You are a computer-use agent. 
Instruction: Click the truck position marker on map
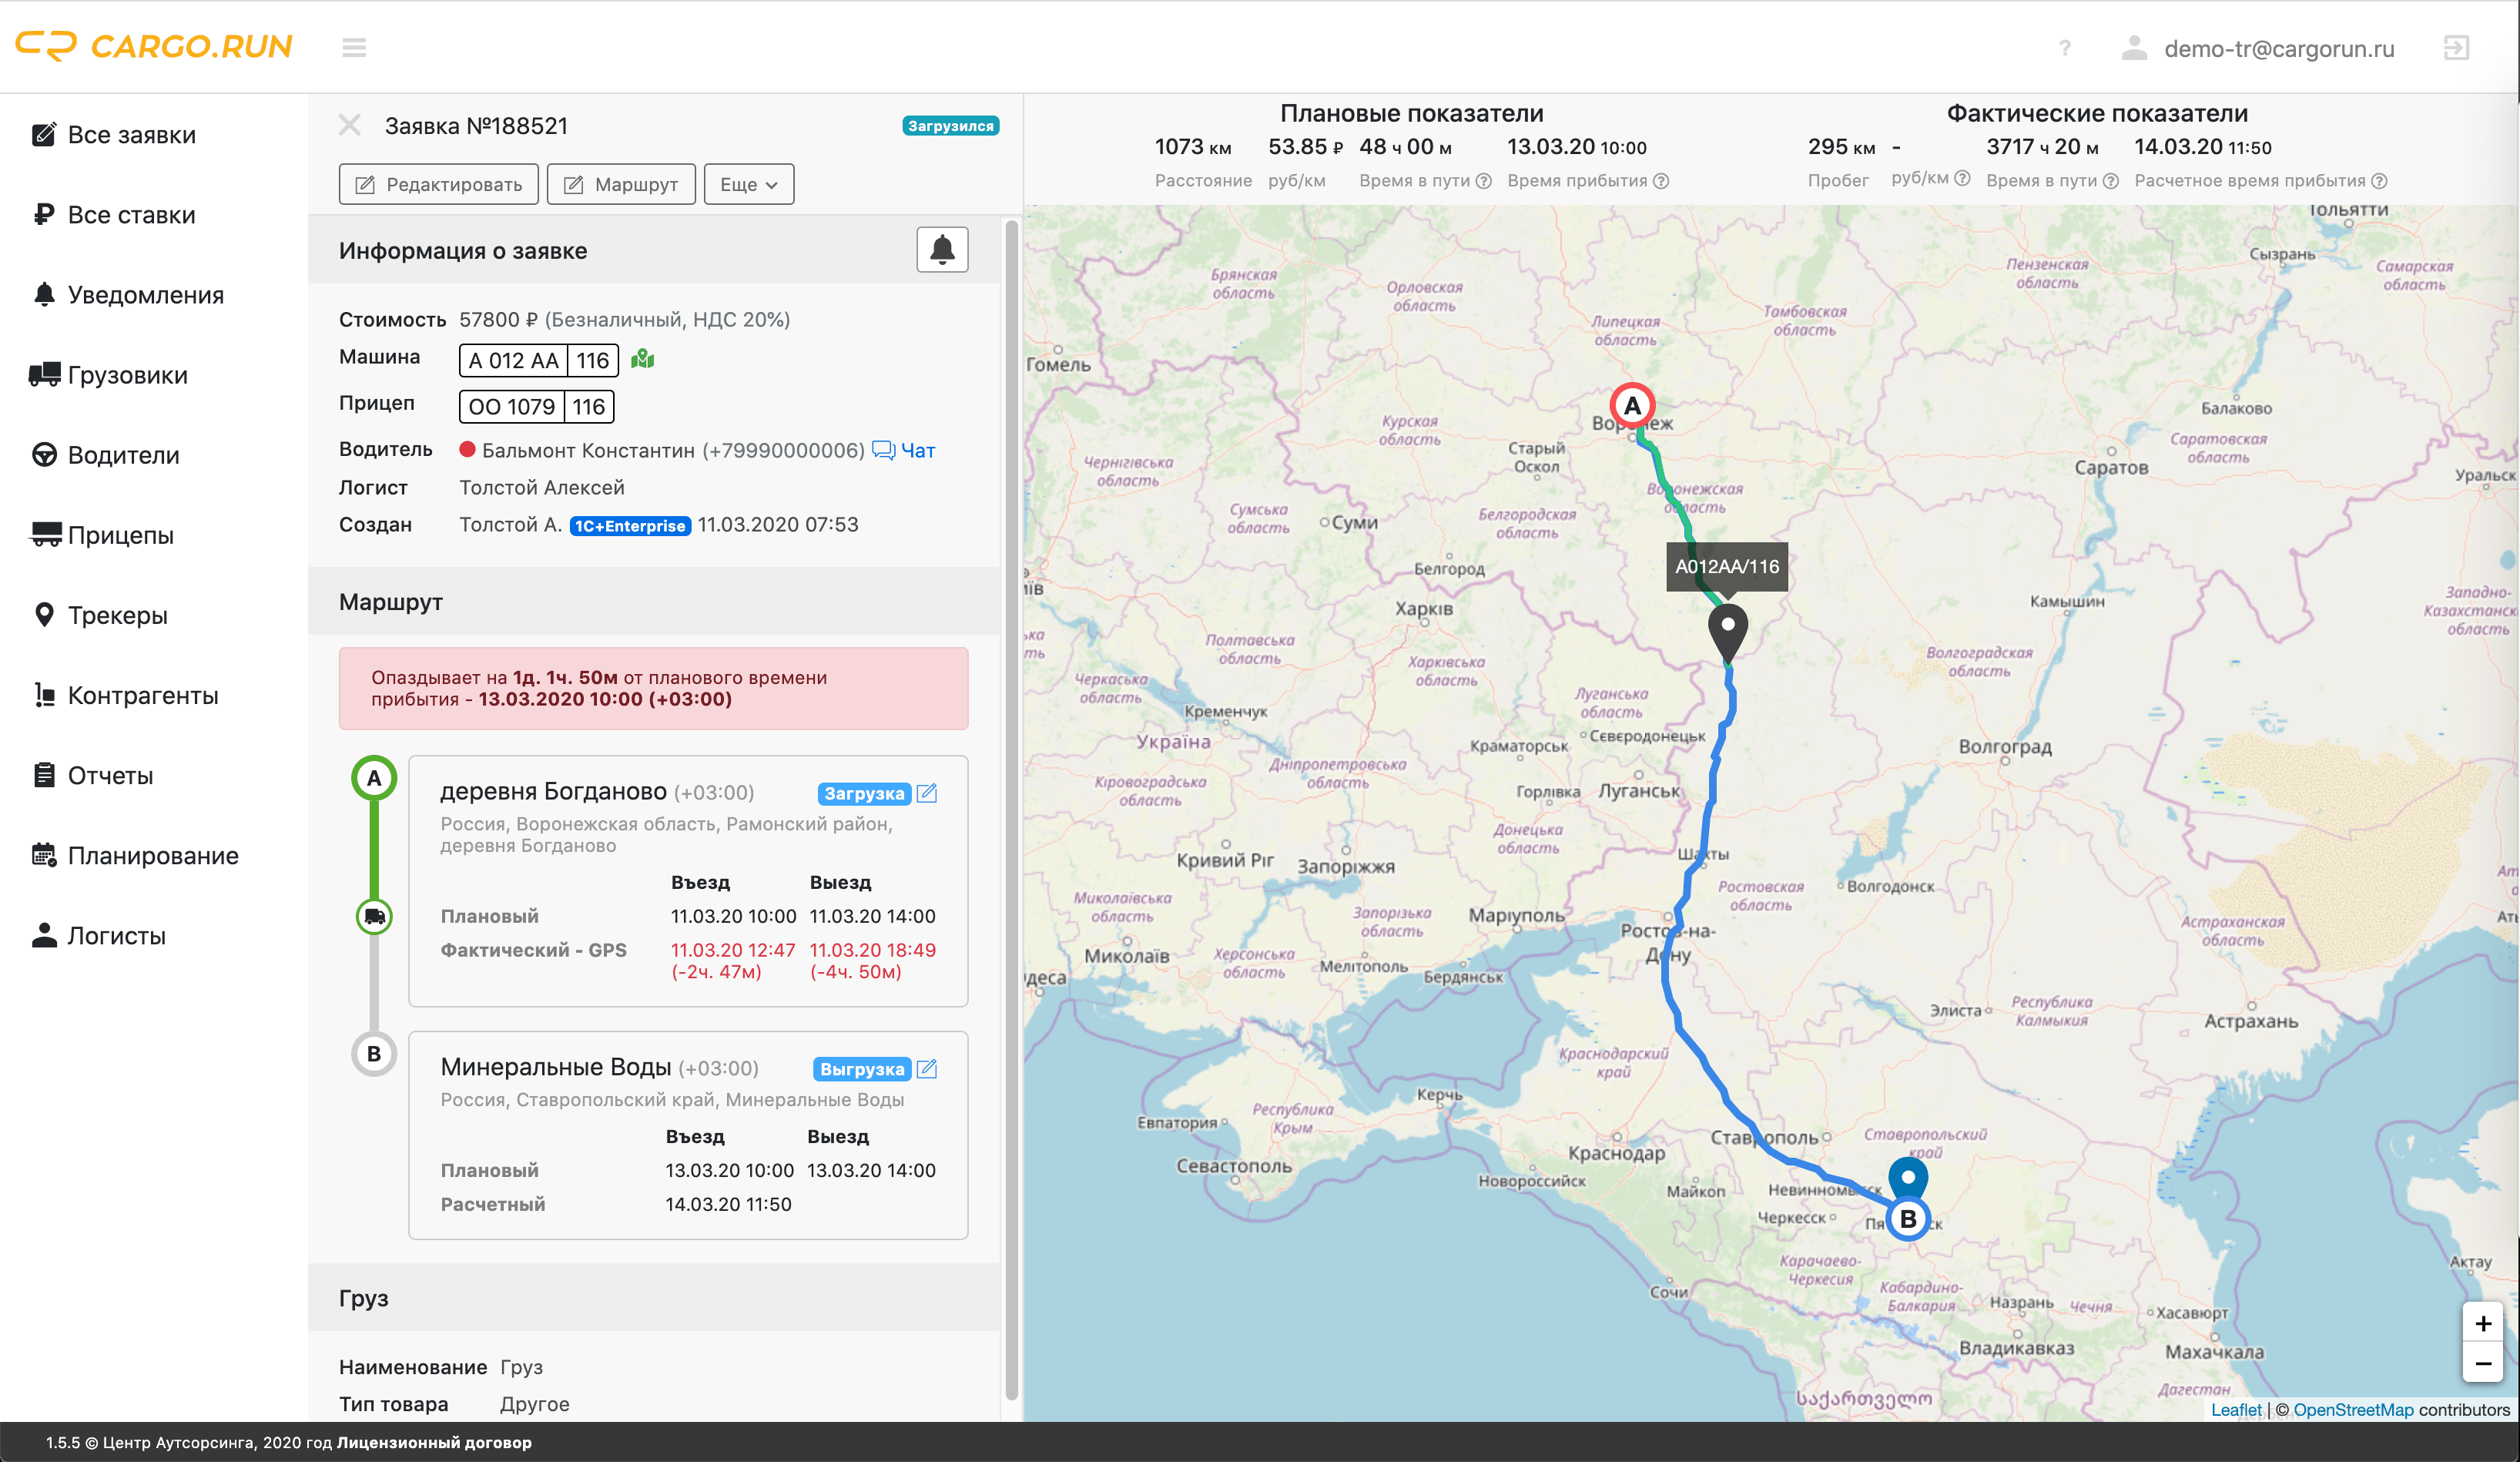(1727, 628)
